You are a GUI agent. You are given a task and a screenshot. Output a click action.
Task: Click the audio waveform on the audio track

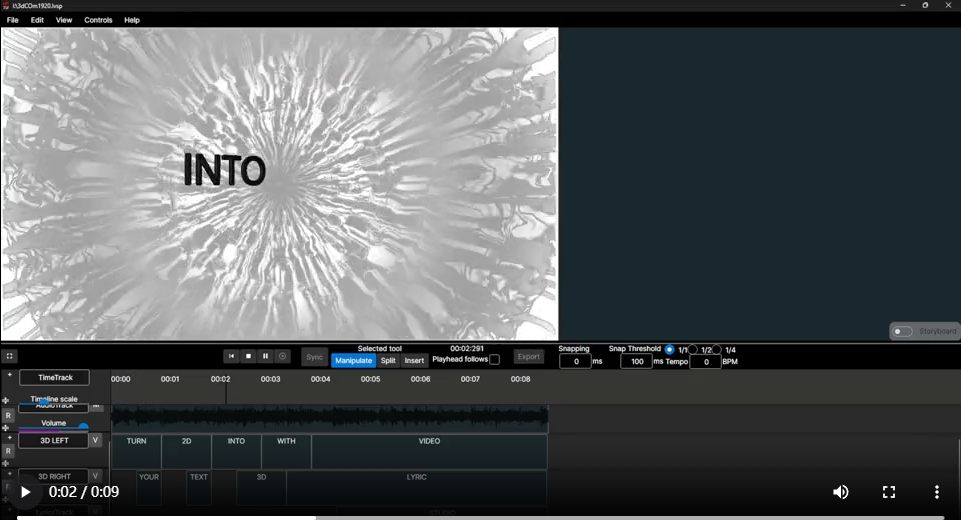click(330, 418)
